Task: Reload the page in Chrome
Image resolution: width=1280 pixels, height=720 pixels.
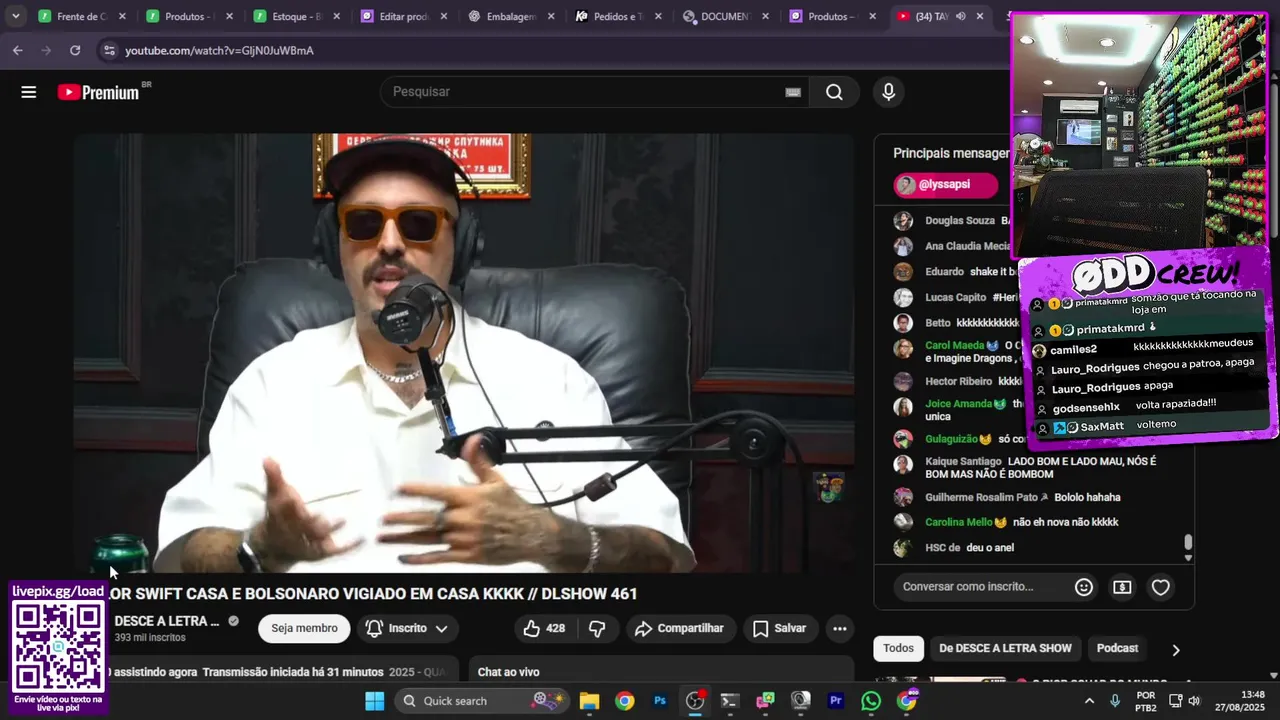Action: [x=75, y=50]
